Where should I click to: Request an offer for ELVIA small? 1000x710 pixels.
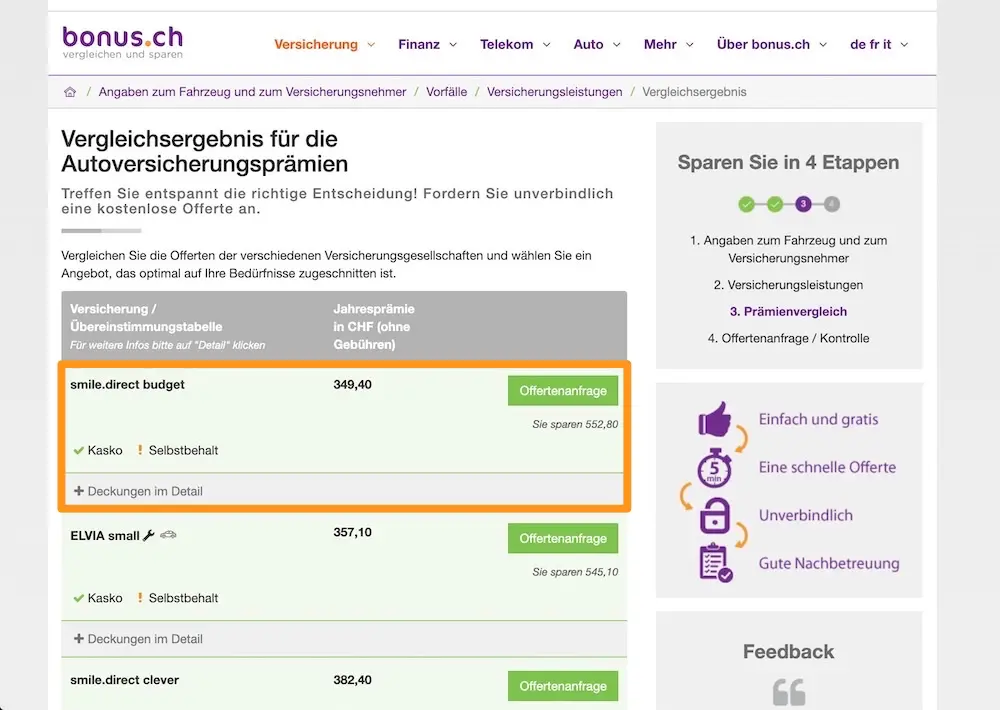(563, 538)
